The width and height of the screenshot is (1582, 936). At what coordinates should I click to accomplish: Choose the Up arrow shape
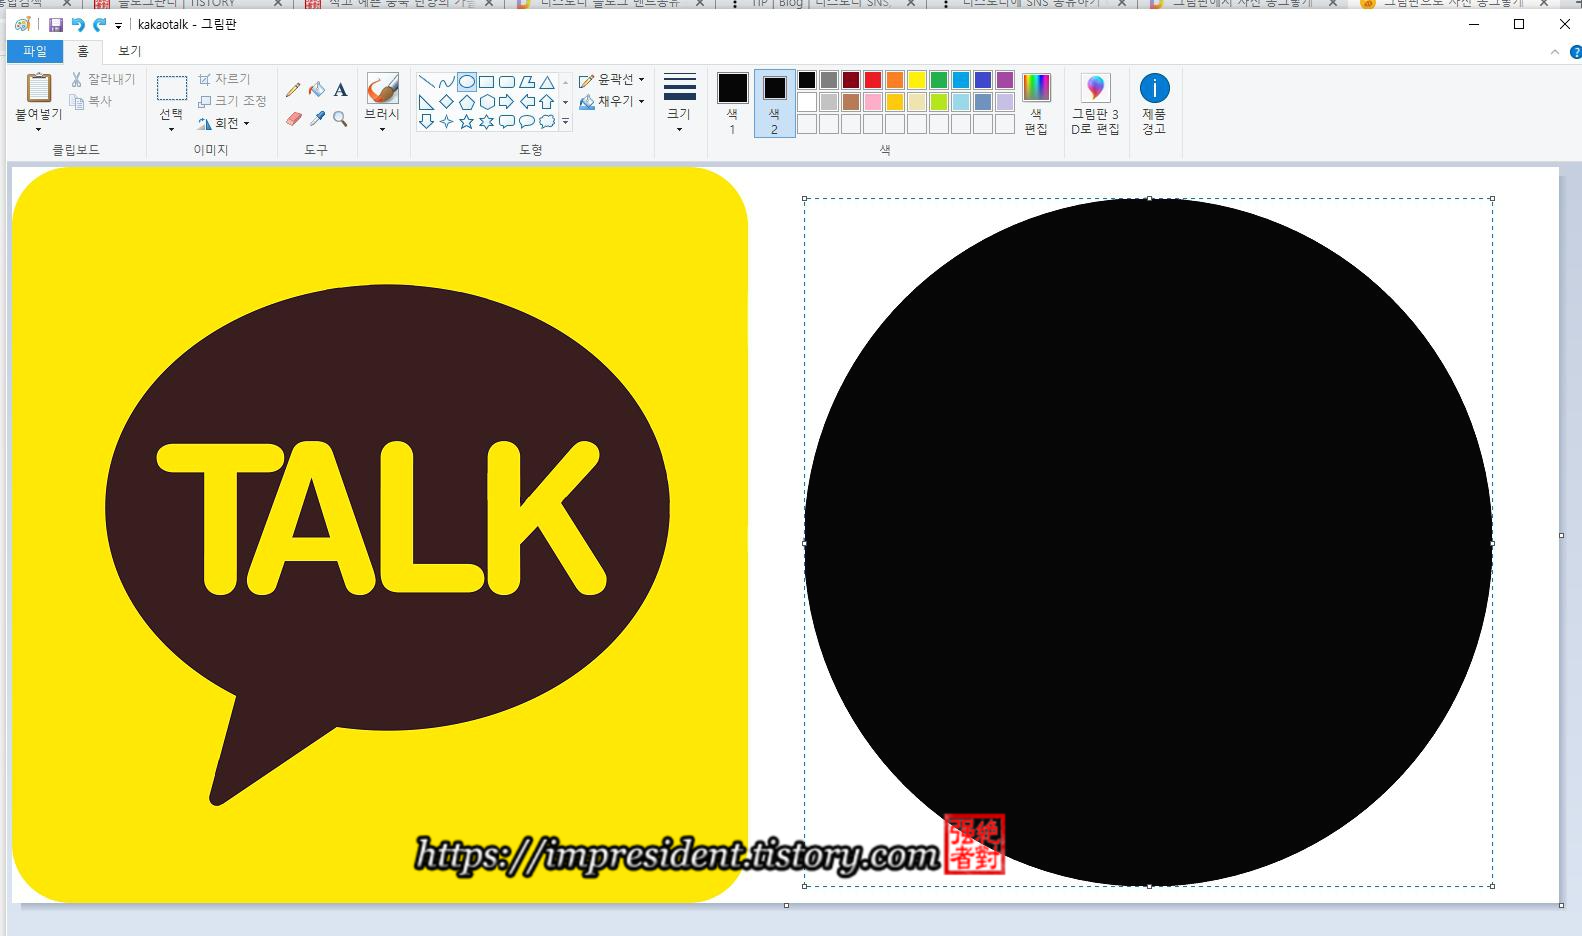(547, 102)
